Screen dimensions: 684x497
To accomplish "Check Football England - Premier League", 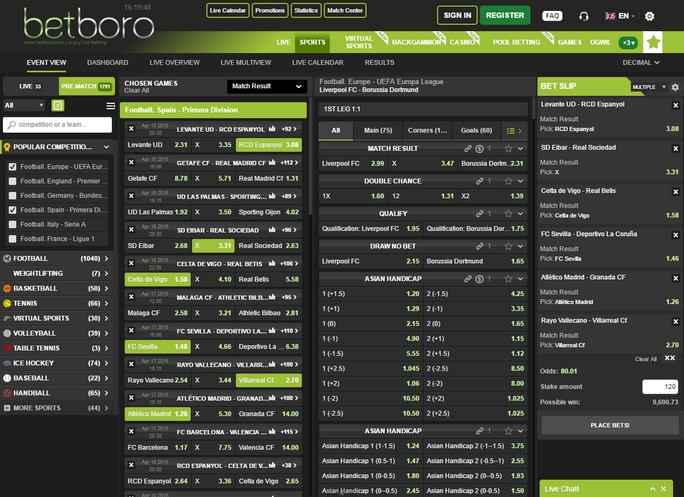I will [13, 181].
